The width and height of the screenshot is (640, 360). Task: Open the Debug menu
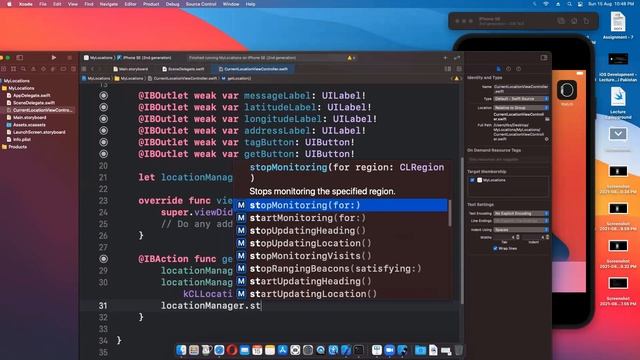173,4
